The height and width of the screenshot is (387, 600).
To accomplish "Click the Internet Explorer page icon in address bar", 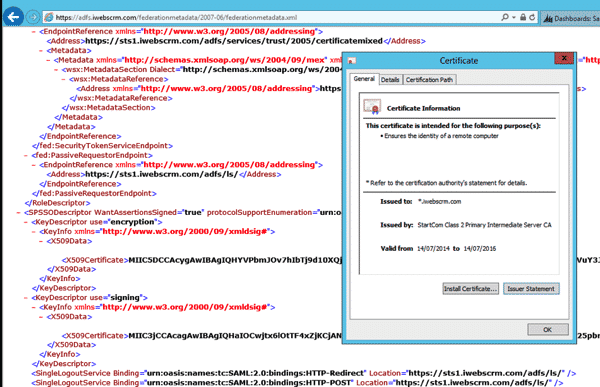I will [x=49, y=17].
